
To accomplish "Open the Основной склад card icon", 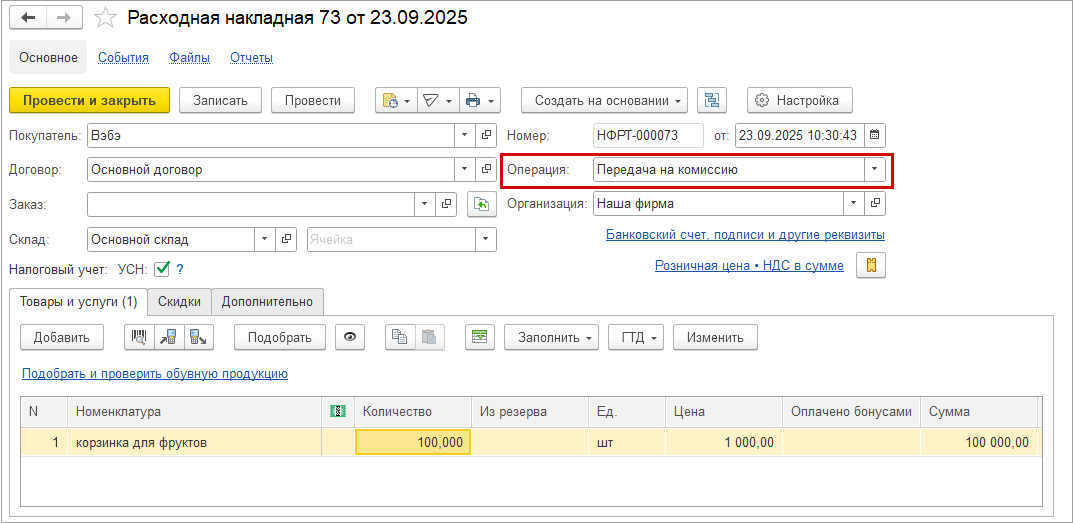I will [286, 240].
